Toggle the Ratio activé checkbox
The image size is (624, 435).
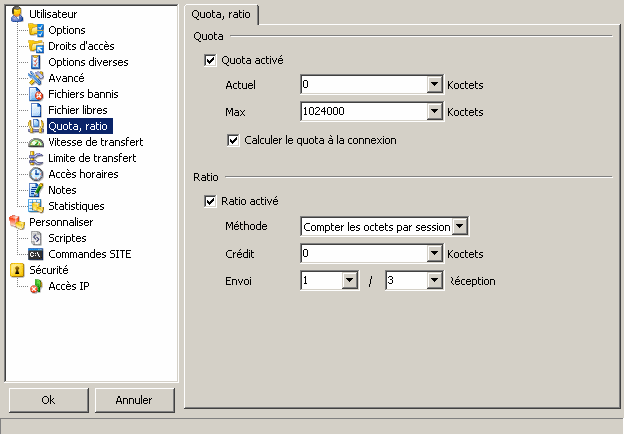[210, 201]
